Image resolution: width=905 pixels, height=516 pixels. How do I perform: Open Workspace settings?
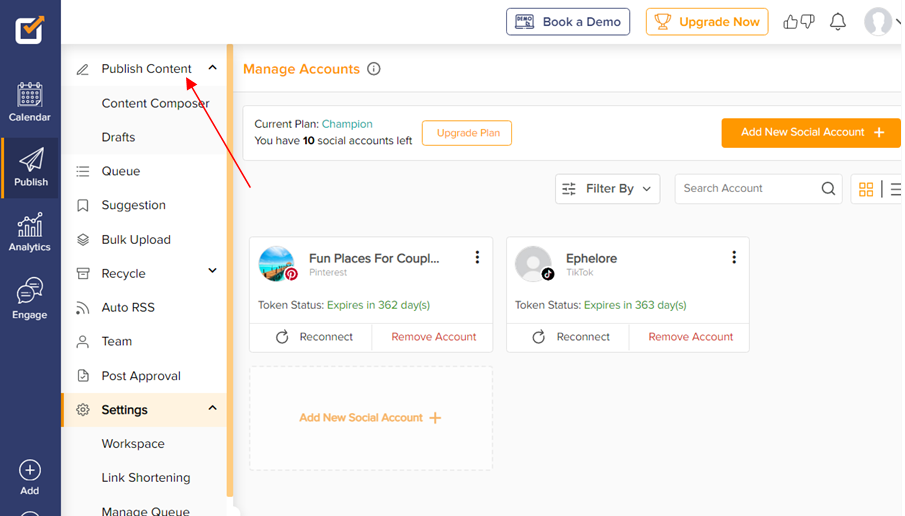(133, 444)
